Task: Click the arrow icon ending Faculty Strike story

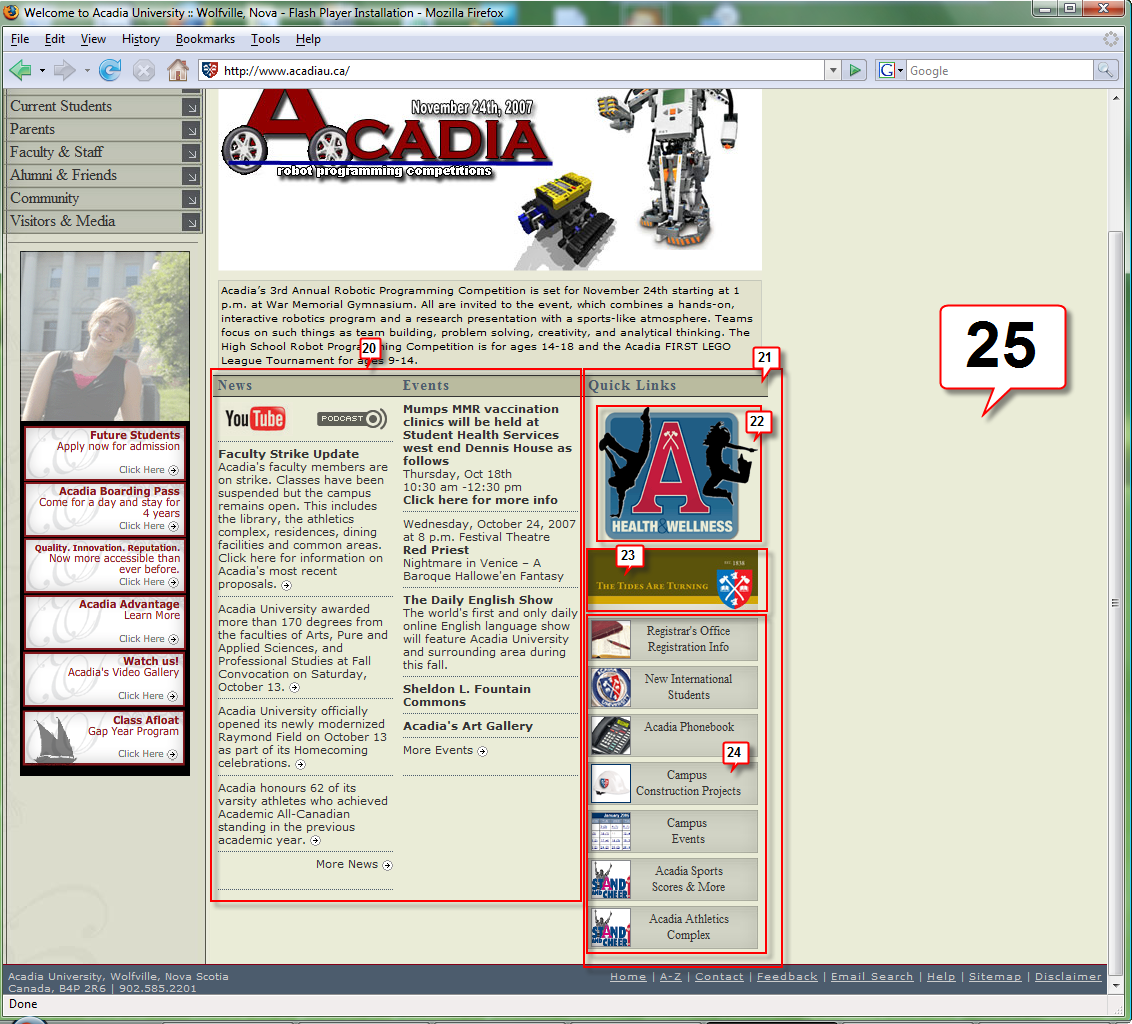Action: [287, 585]
